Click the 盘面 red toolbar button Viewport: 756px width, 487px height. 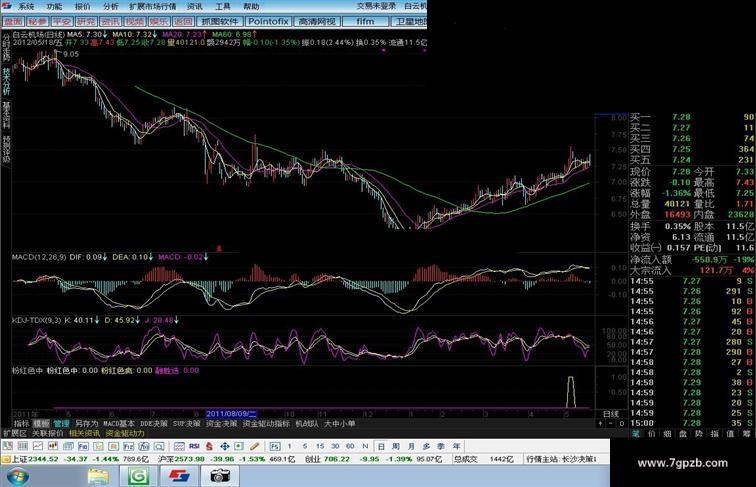13,21
